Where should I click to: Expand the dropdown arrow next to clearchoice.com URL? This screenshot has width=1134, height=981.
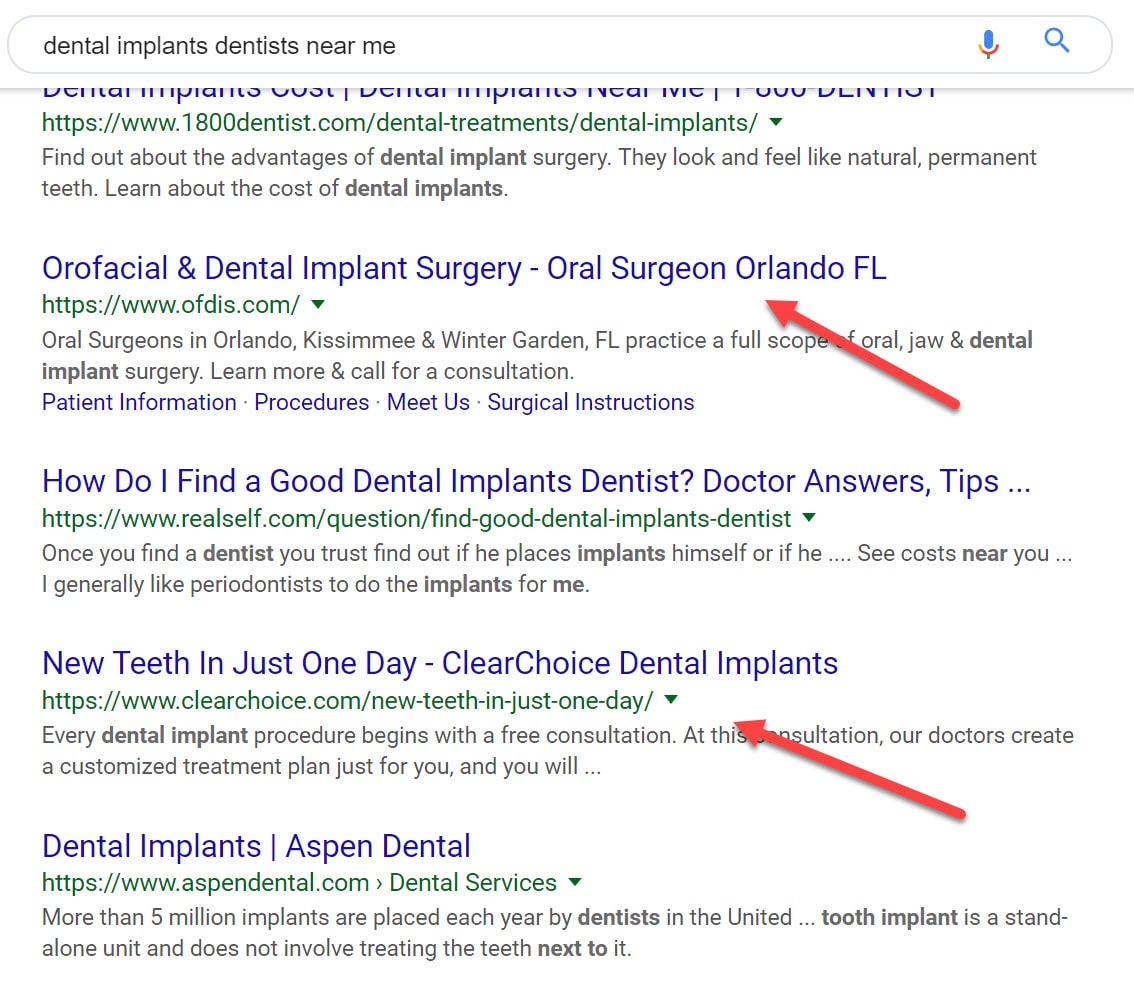671,700
